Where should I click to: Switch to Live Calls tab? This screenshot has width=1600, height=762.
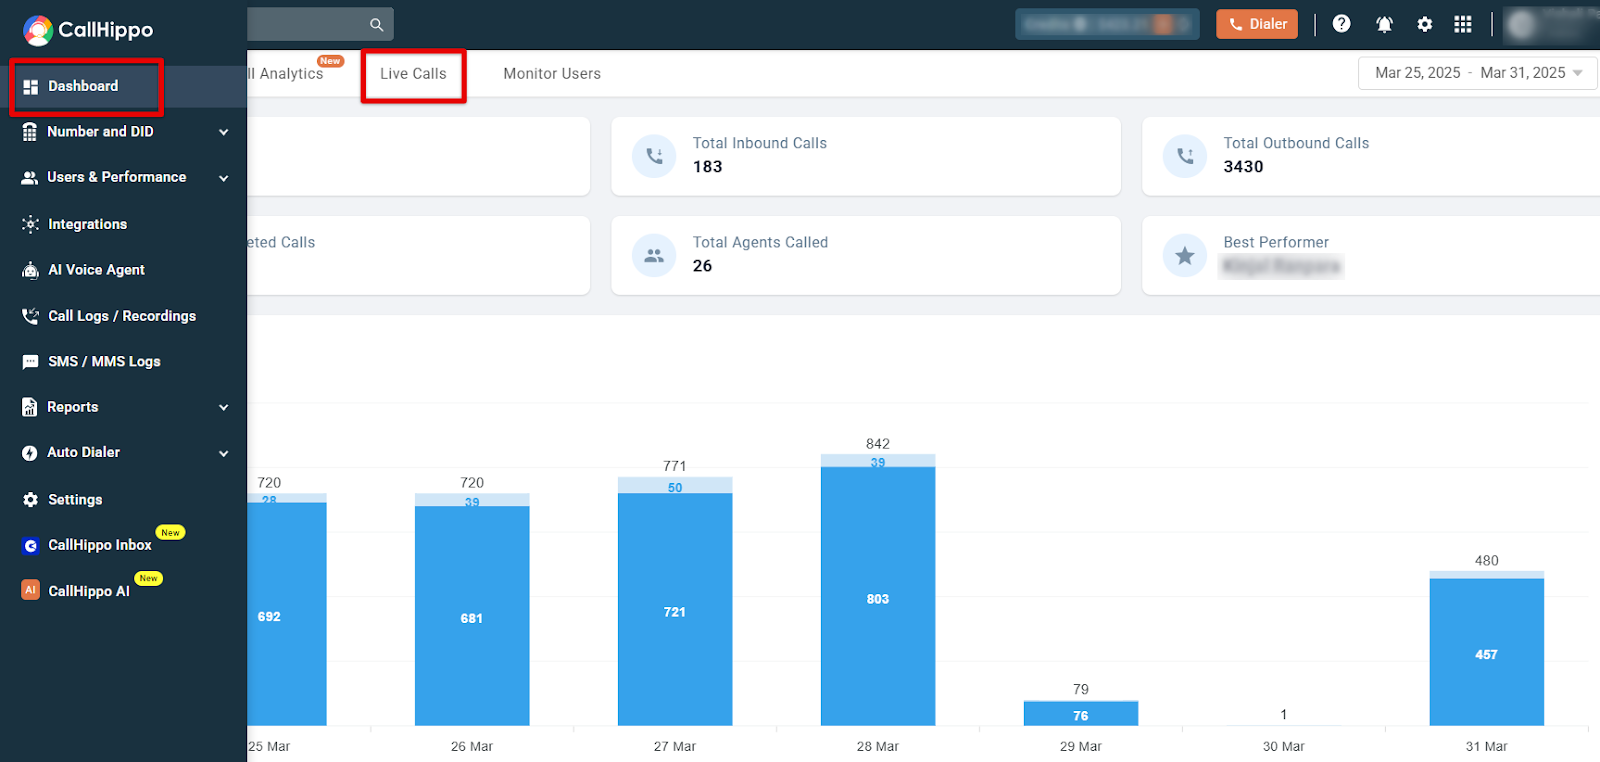[413, 74]
